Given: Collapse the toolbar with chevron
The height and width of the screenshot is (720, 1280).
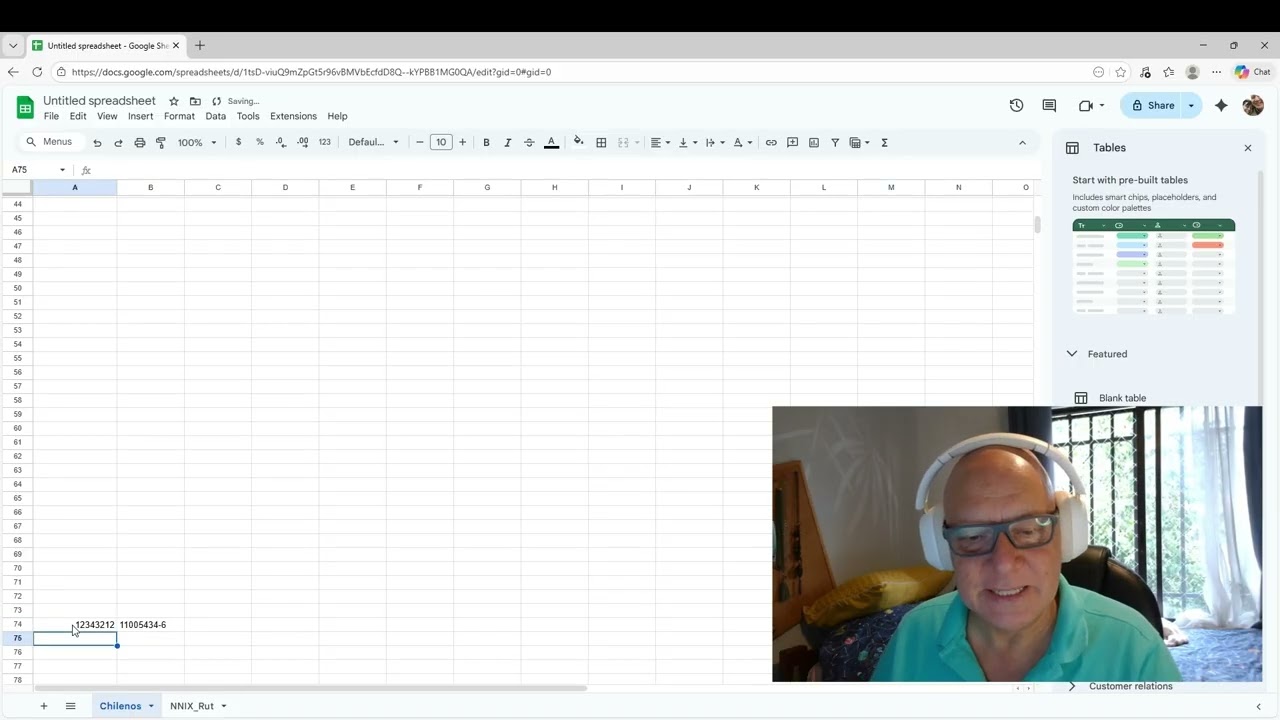Looking at the screenshot, I should 1022,143.
